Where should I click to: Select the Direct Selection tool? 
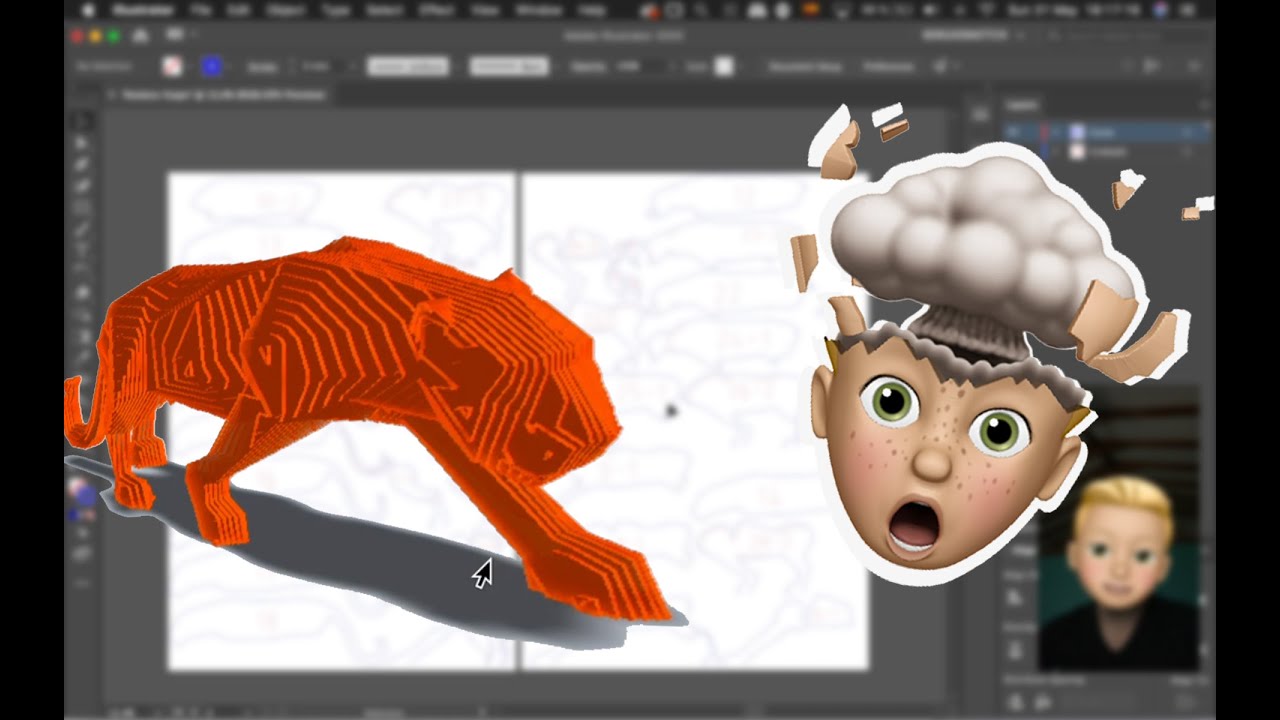(83, 143)
